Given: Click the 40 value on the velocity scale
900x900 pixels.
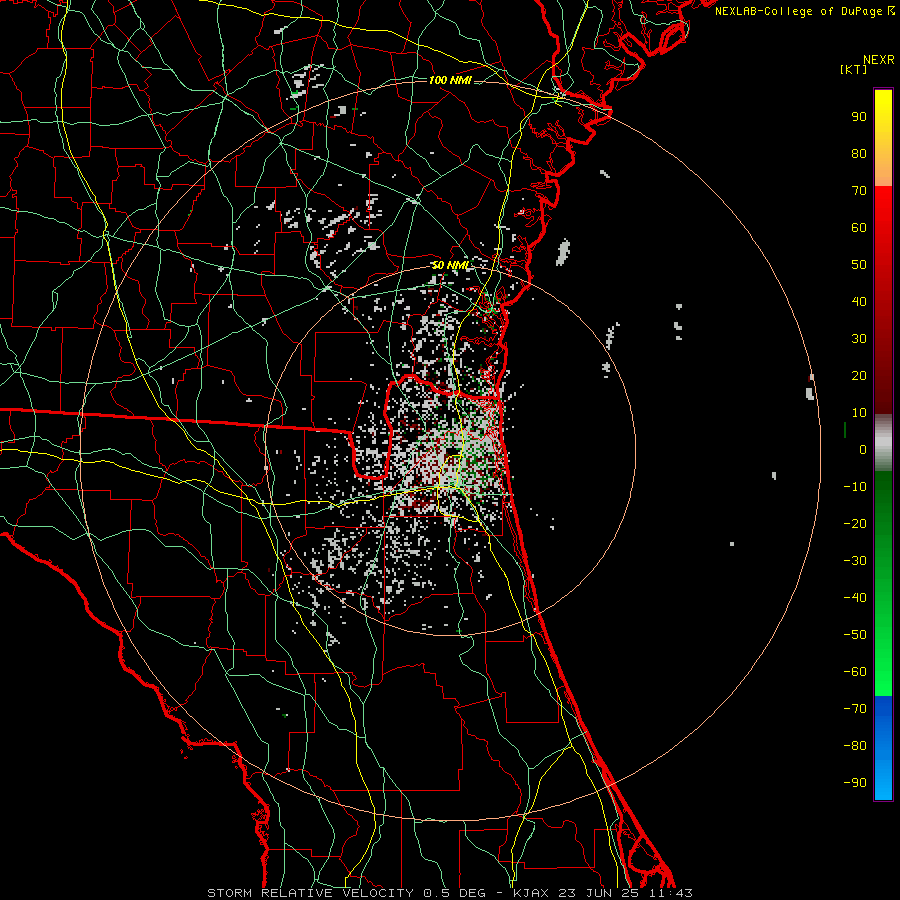Looking at the screenshot, I should [x=859, y=301].
